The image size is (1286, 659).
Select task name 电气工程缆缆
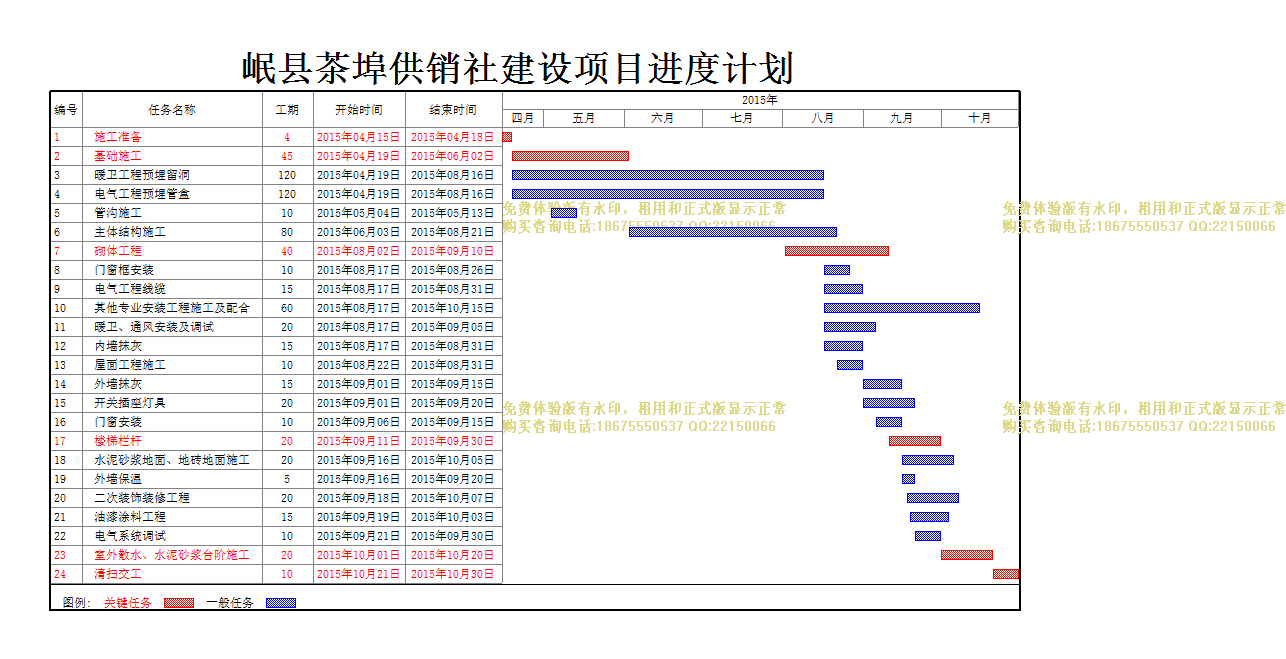pos(130,289)
